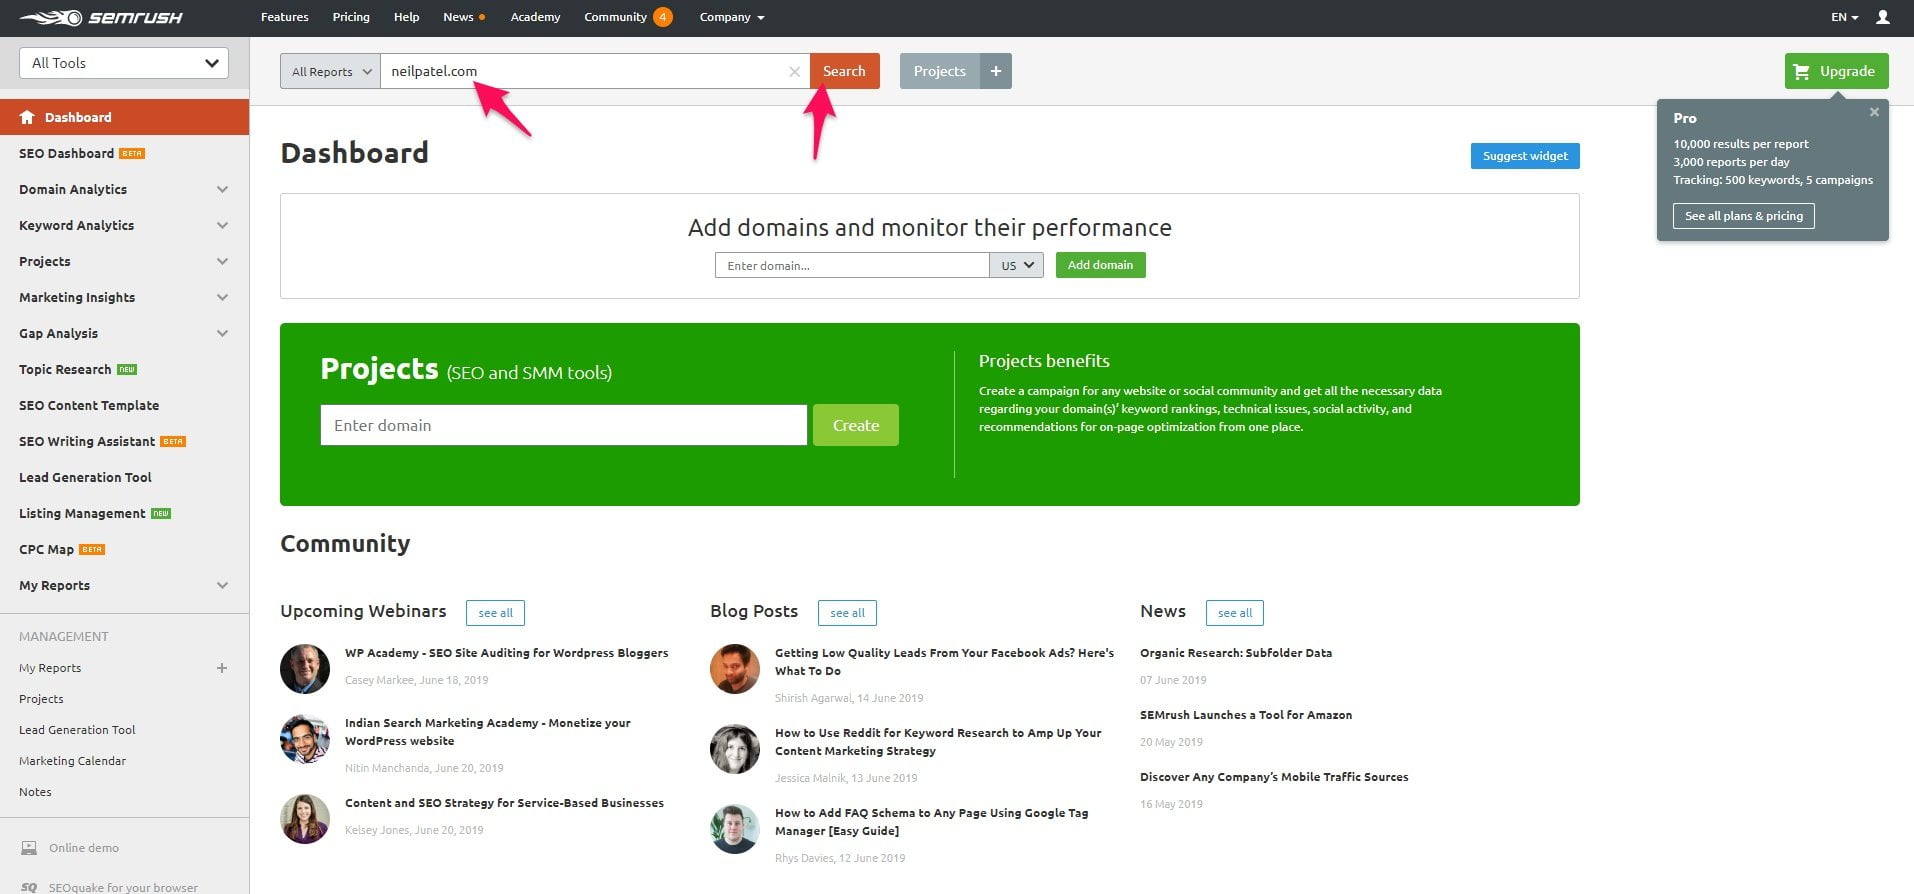1914x894 pixels.
Task: Open WP Academy SEO Site Auditing webinar
Action: (x=506, y=653)
